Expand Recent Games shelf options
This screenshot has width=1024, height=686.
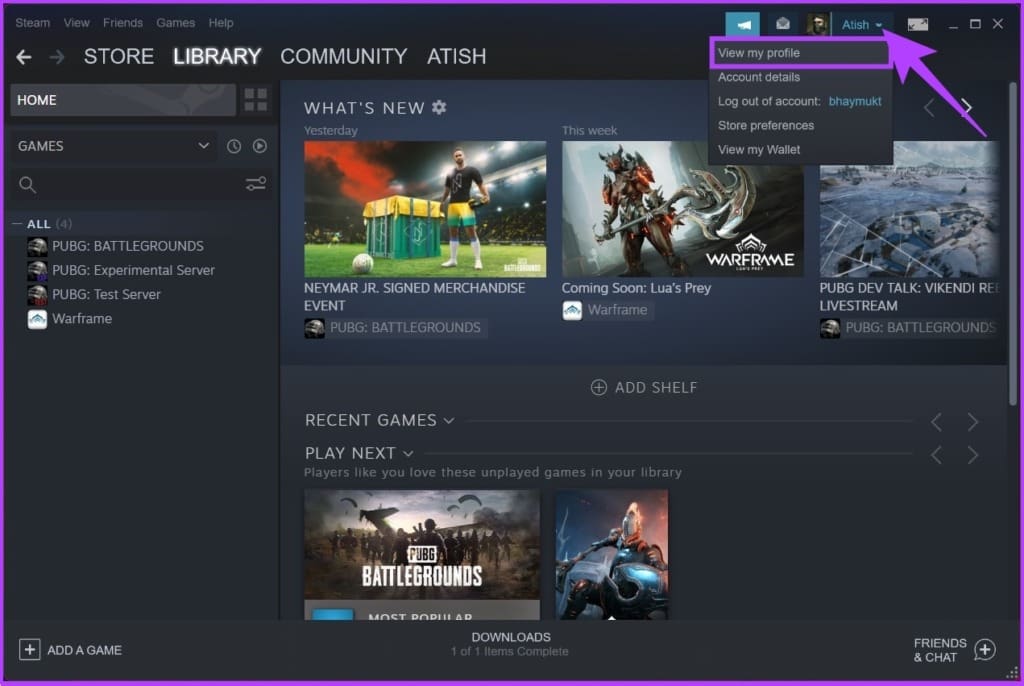449,421
